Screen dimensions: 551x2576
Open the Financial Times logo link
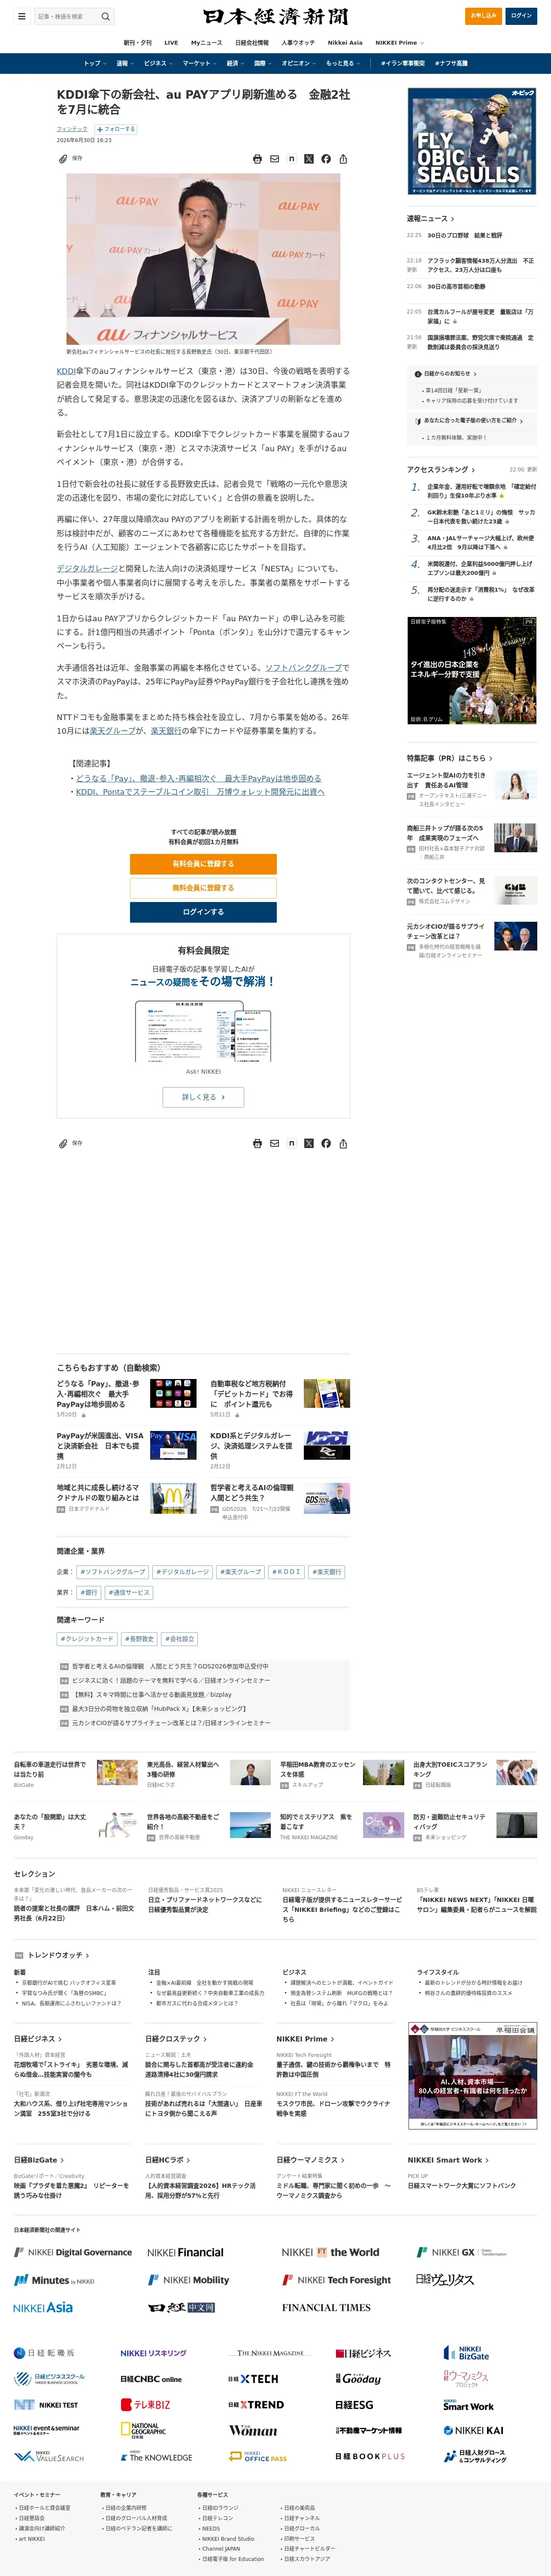tap(326, 2308)
